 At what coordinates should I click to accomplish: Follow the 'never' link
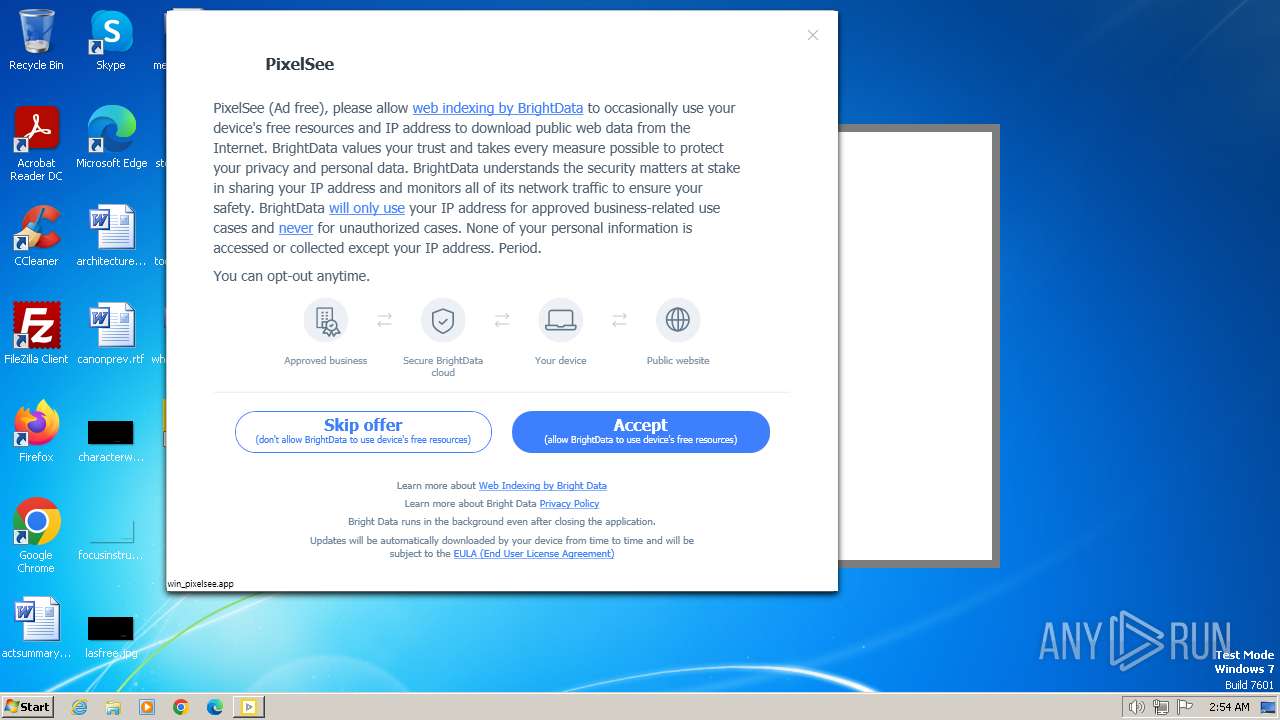coord(296,228)
